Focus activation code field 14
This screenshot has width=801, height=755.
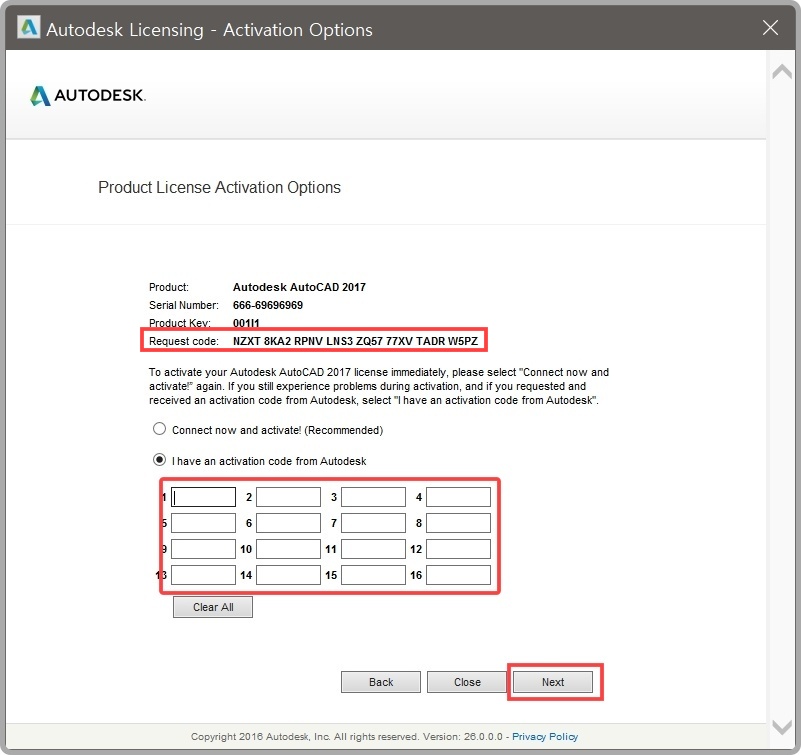[x=288, y=575]
